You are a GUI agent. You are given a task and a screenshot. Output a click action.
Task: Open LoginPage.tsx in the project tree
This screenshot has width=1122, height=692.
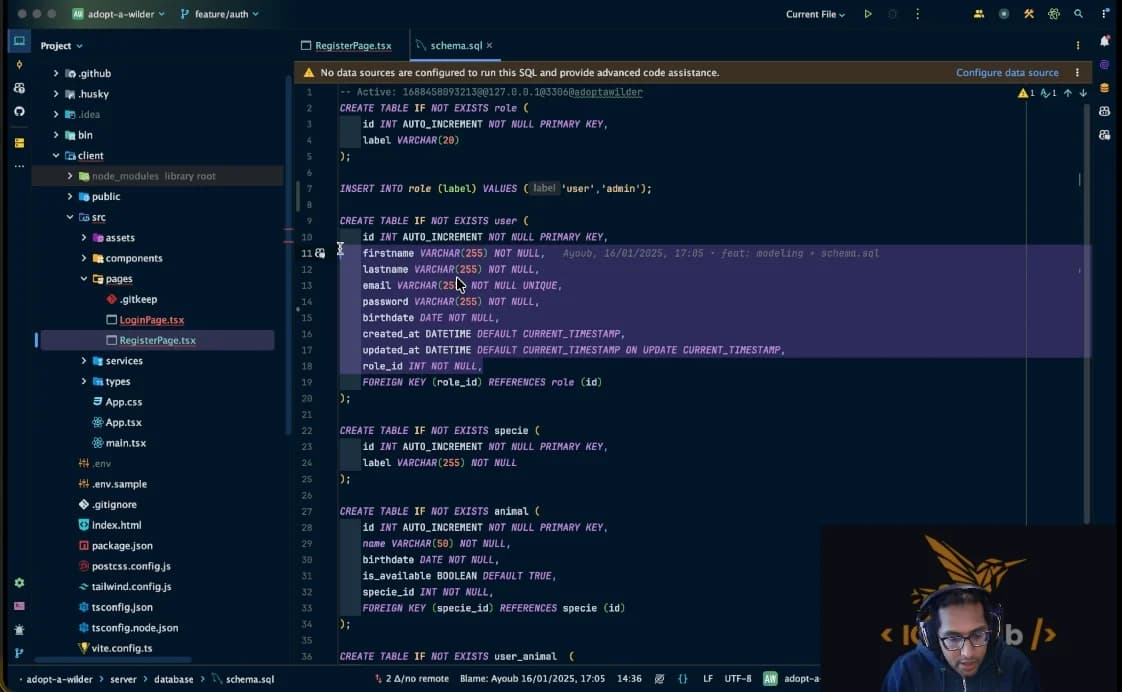pos(152,320)
